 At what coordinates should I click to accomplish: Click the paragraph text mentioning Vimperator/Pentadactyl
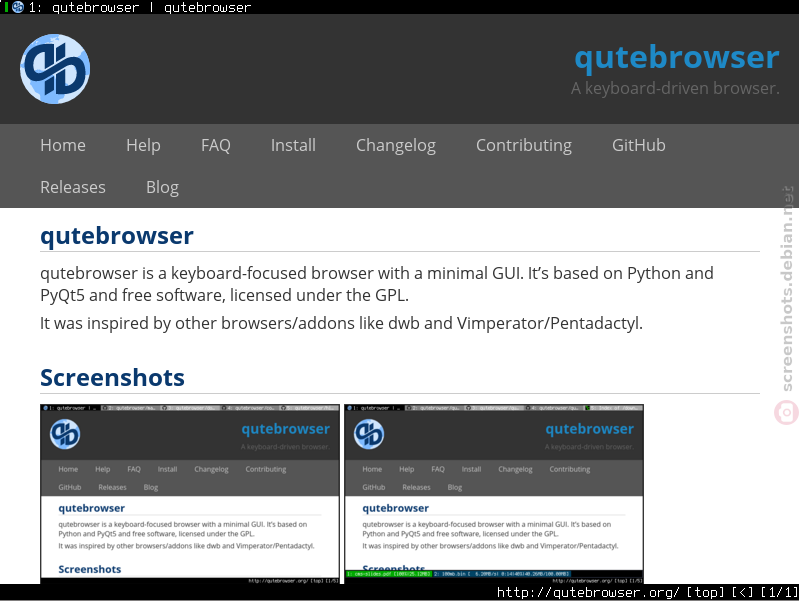[x=341, y=323]
